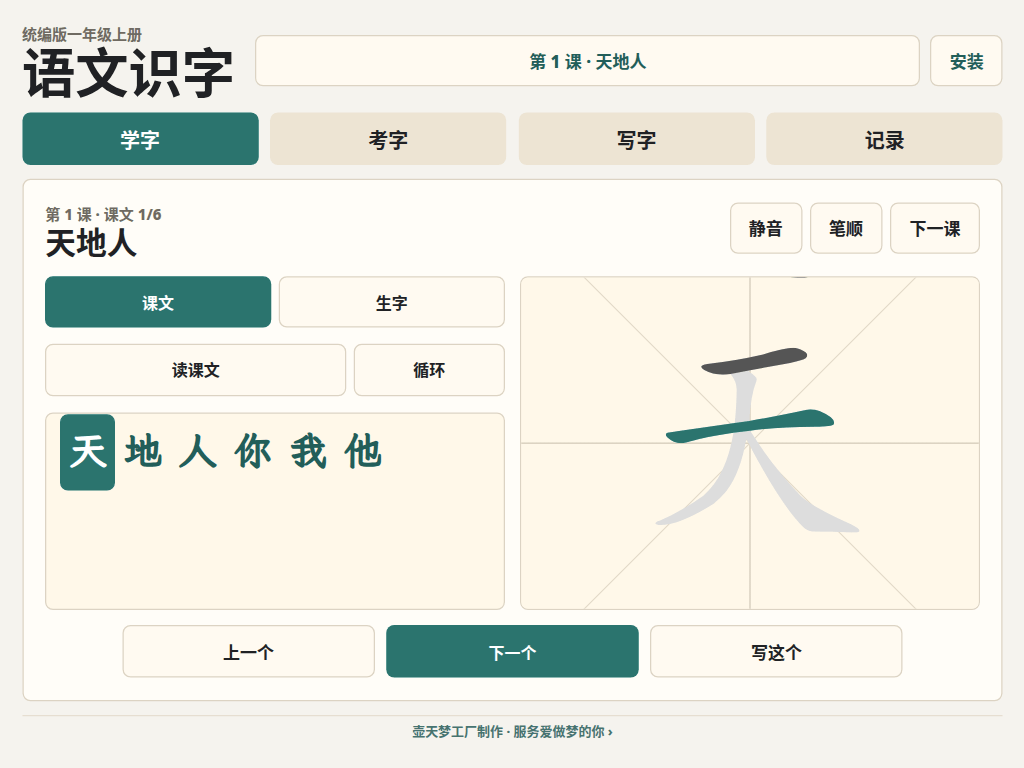Click the 下一个 next button
This screenshot has width=1024, height=768.
[x=512, y=651]
